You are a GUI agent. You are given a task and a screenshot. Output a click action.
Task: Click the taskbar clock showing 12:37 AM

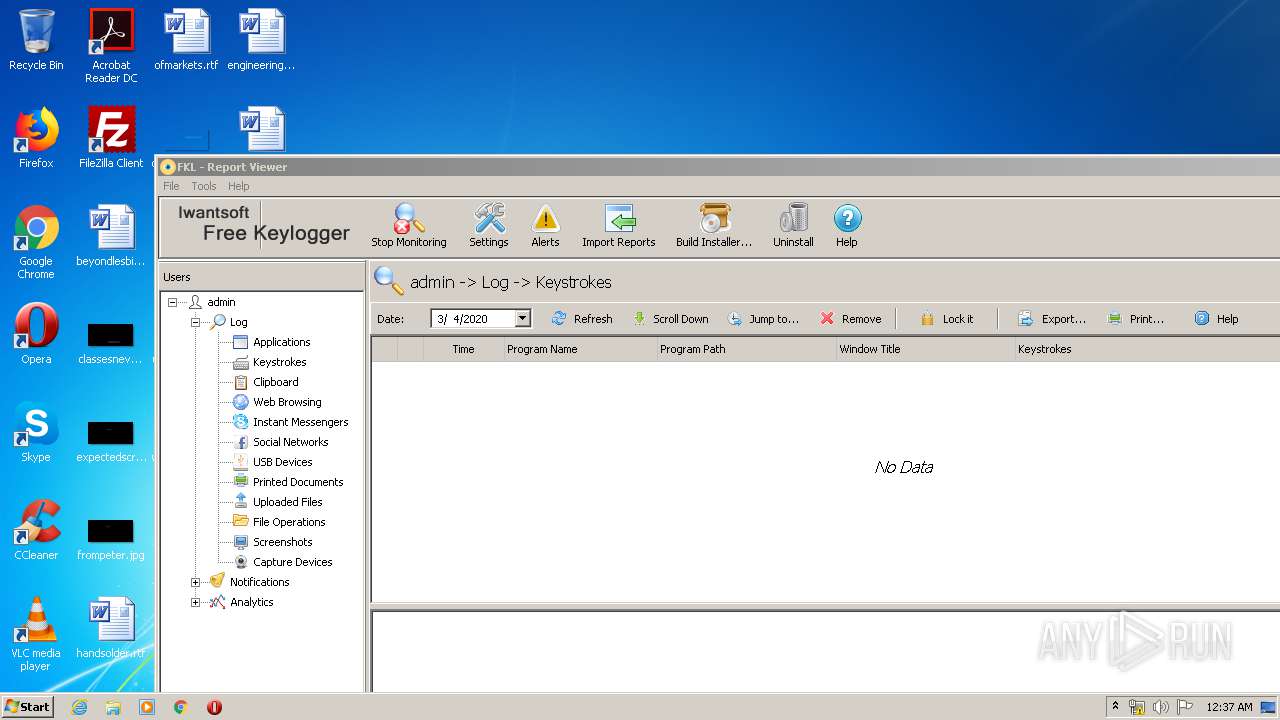click(1229, 707)
